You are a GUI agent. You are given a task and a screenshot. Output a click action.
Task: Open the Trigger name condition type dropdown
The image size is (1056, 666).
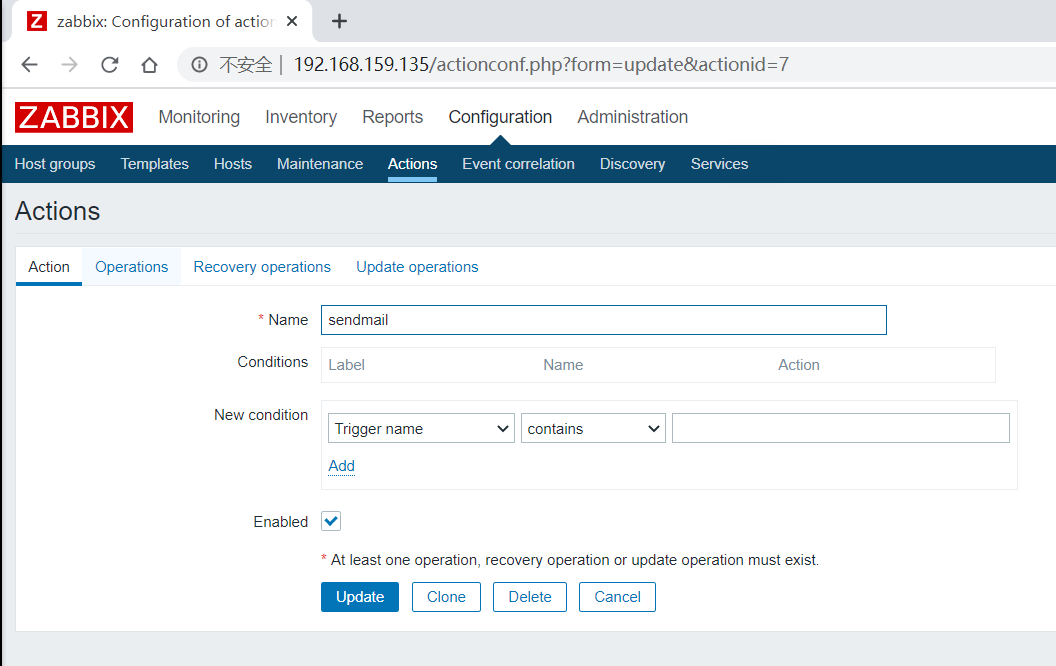pos(422,428)
